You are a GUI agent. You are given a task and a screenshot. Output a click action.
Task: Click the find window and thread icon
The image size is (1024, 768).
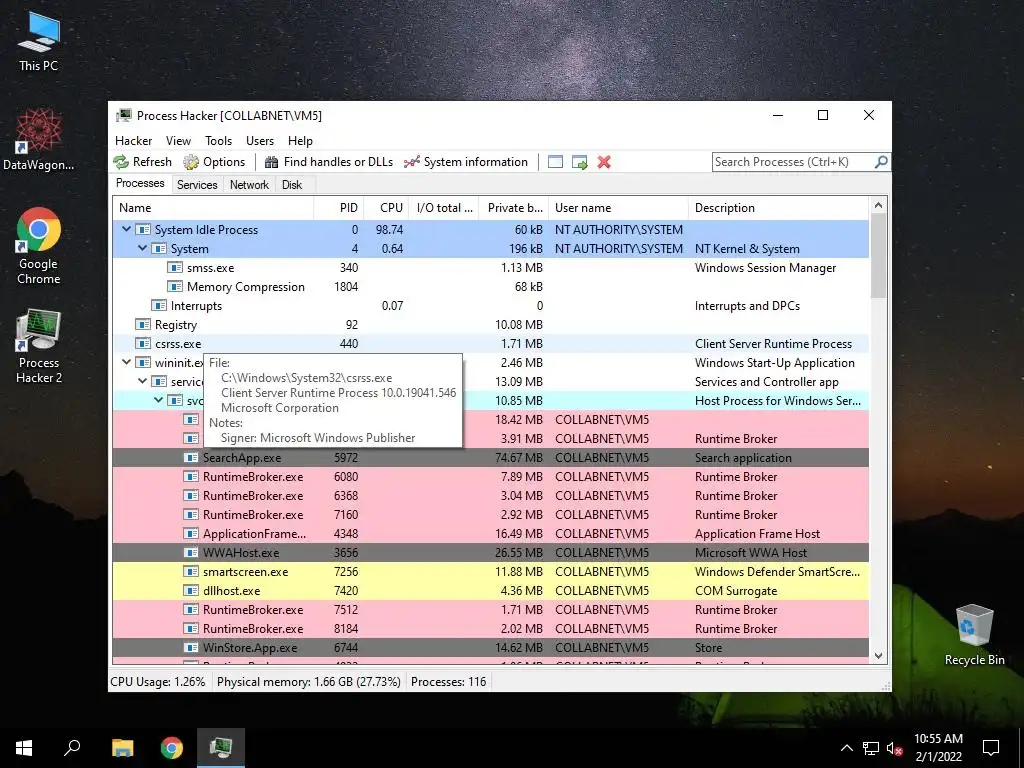click(579, 162)
